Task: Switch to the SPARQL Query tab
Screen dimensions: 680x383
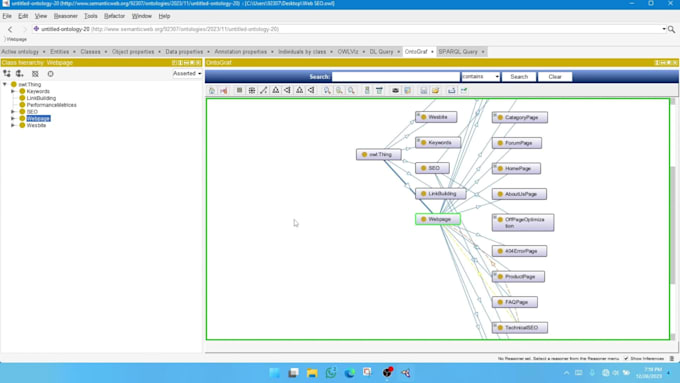Action: pos(458,52)
